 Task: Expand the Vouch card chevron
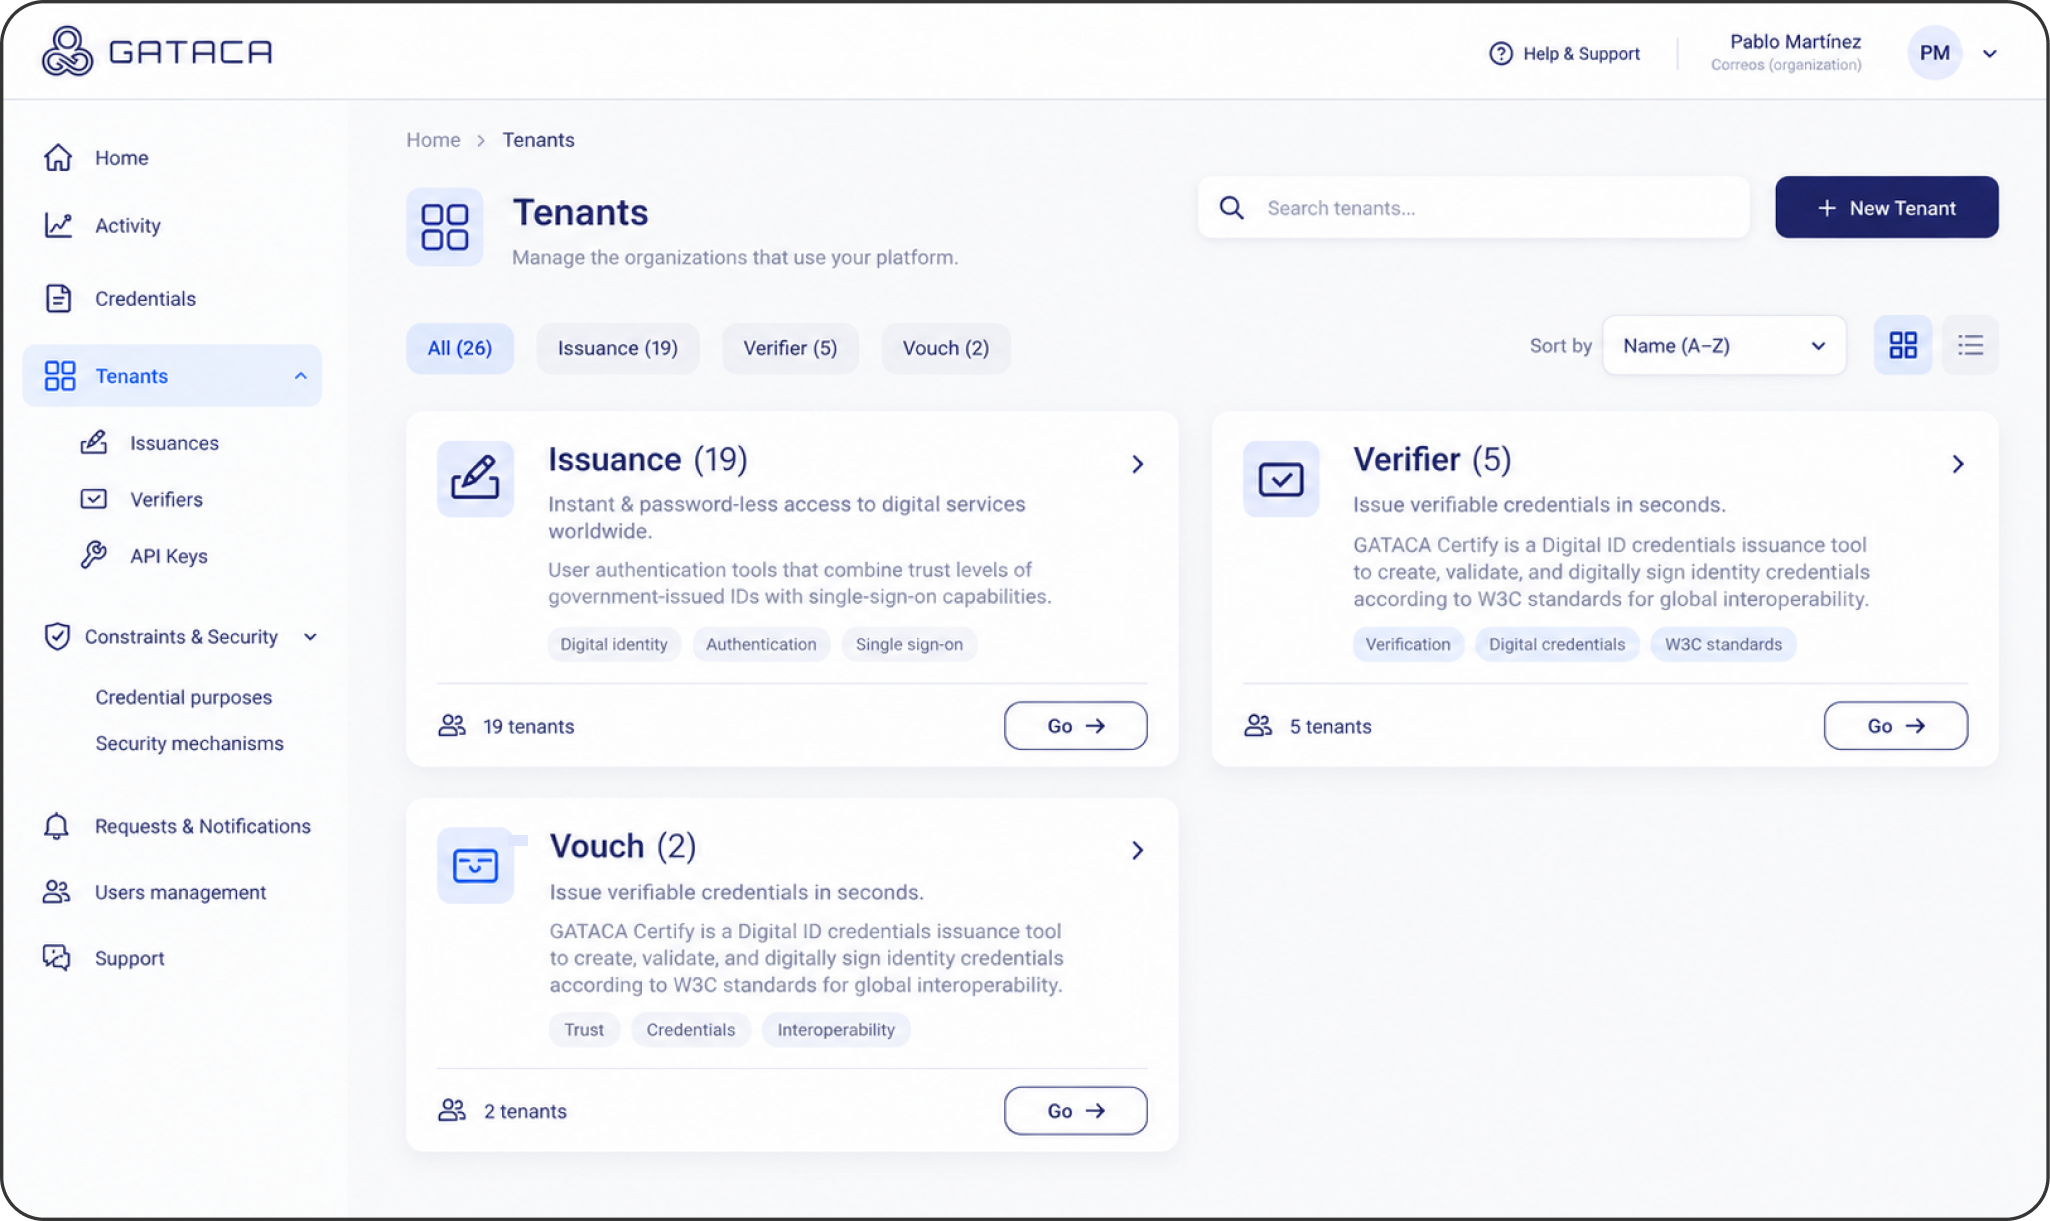tap(1137, 850)
